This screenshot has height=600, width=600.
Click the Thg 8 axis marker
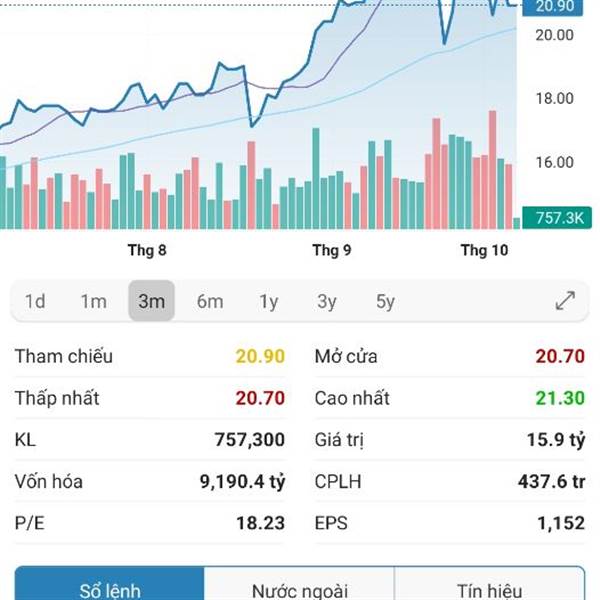click(x=147, y=250)
